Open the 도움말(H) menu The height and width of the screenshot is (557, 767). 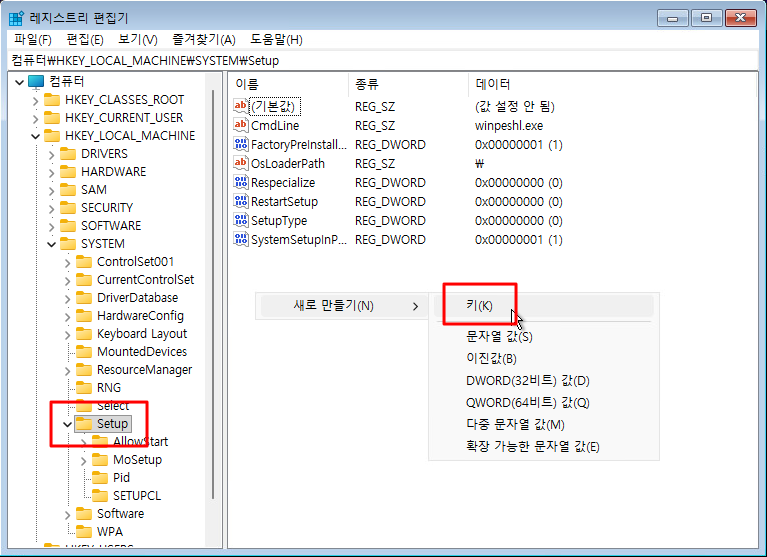[276, 40]
